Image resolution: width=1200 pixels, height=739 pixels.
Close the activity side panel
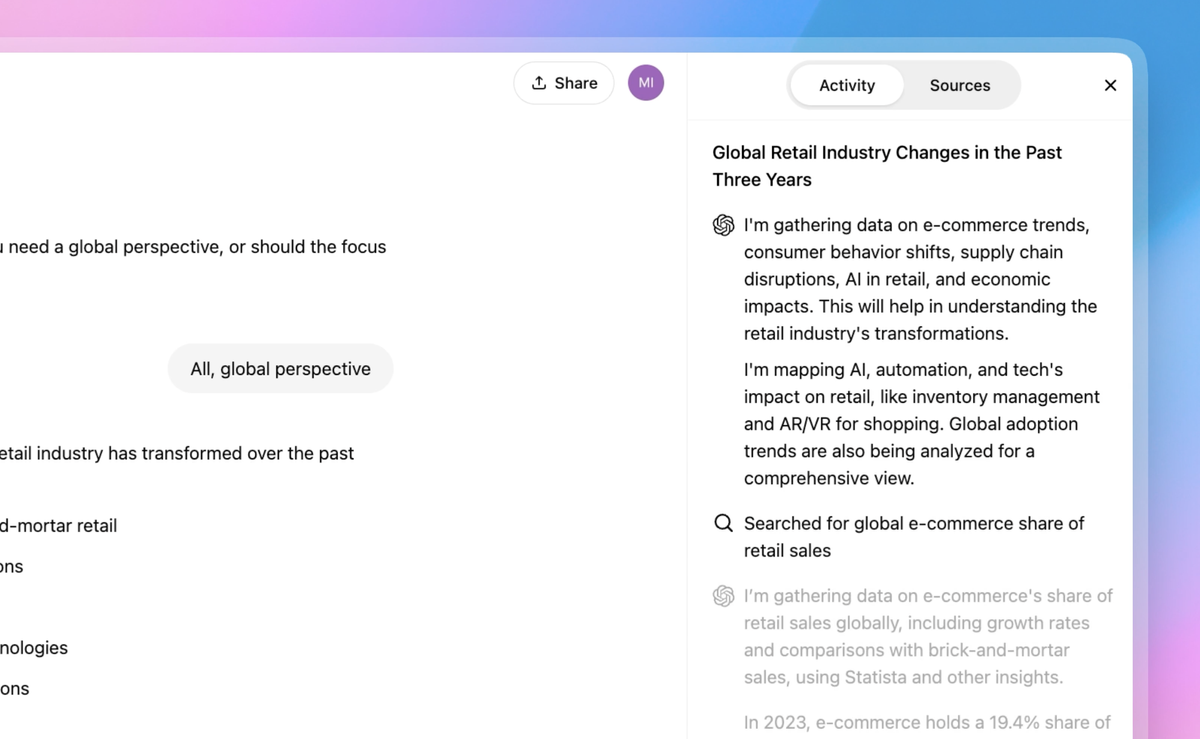[1110, 86]
